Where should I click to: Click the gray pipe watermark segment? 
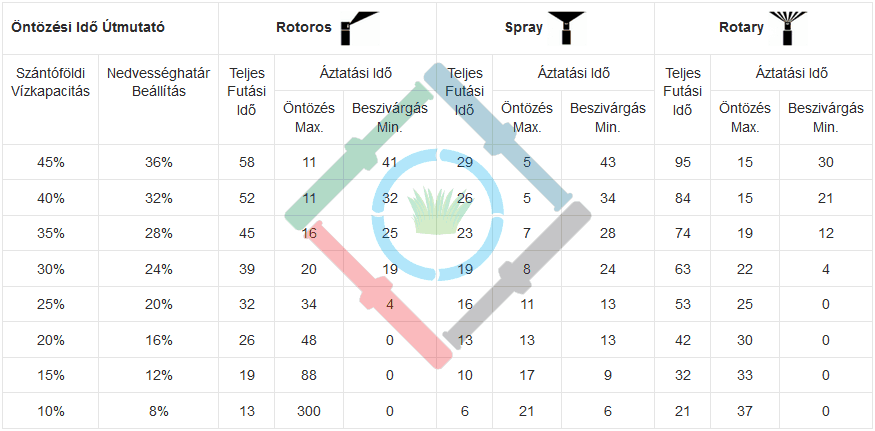pos(518,275)
